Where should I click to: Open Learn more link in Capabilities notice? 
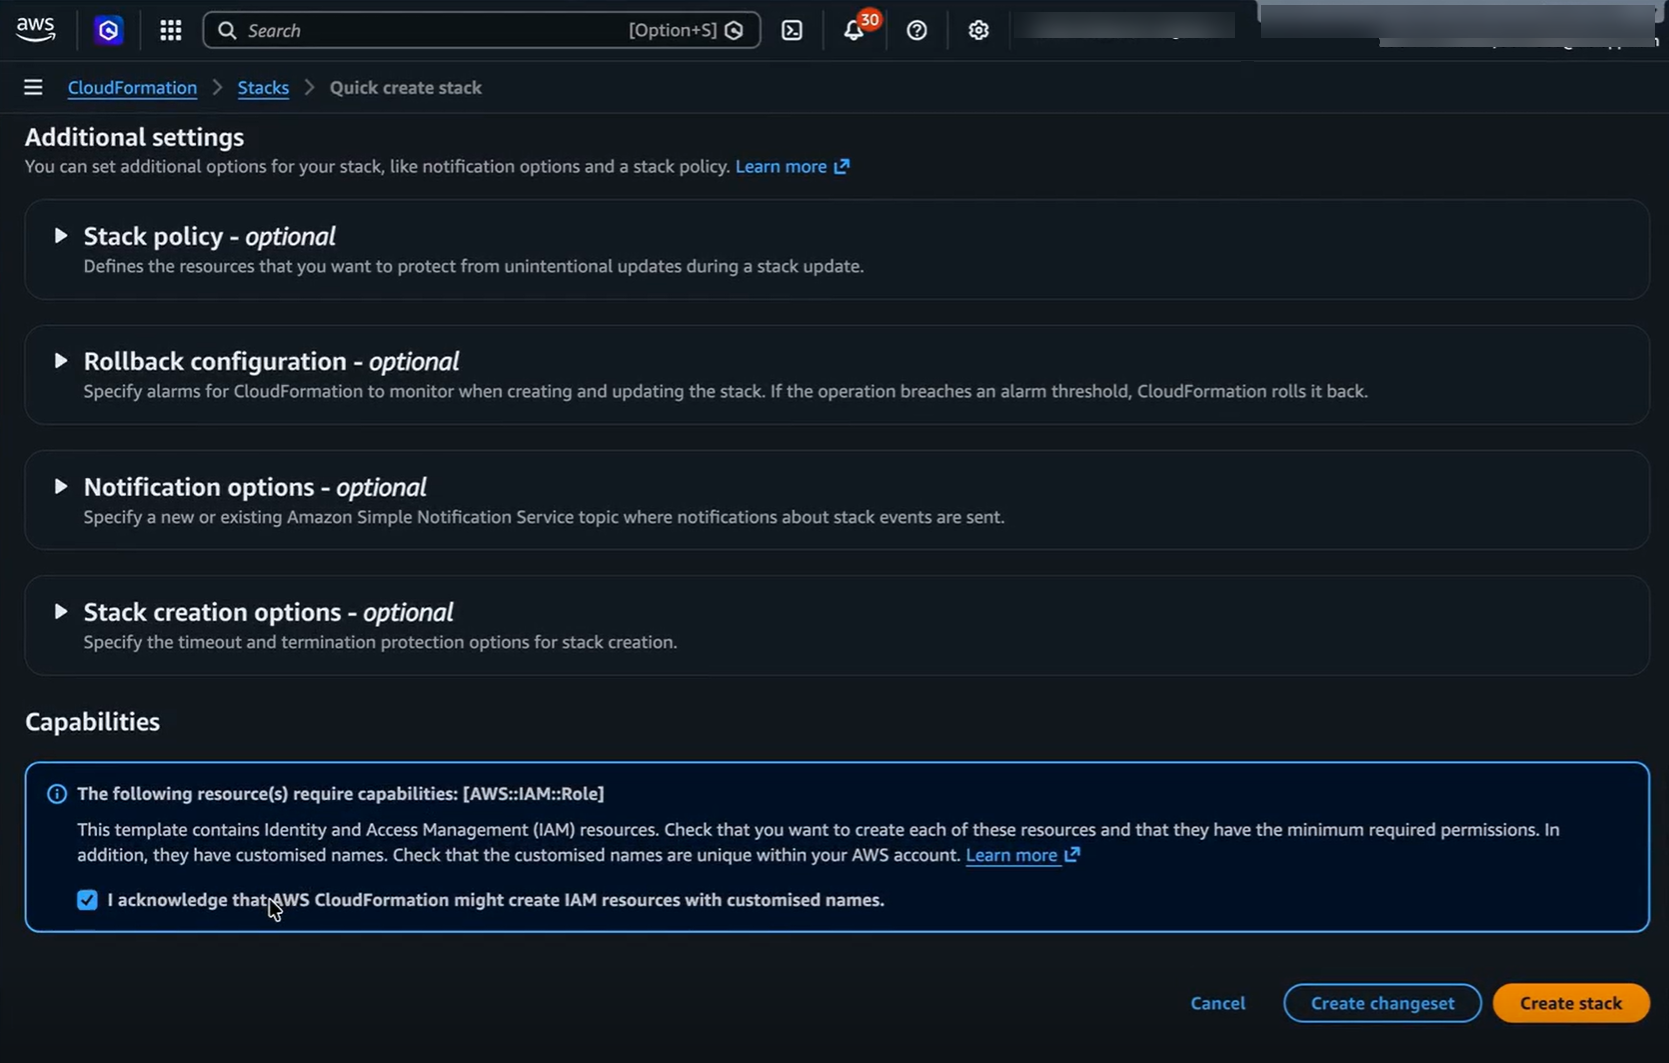click(1011, 854)
